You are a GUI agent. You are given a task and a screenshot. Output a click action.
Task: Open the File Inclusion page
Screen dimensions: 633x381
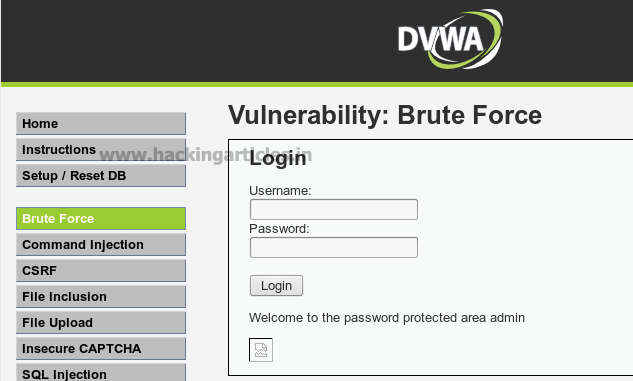(101, 297)
